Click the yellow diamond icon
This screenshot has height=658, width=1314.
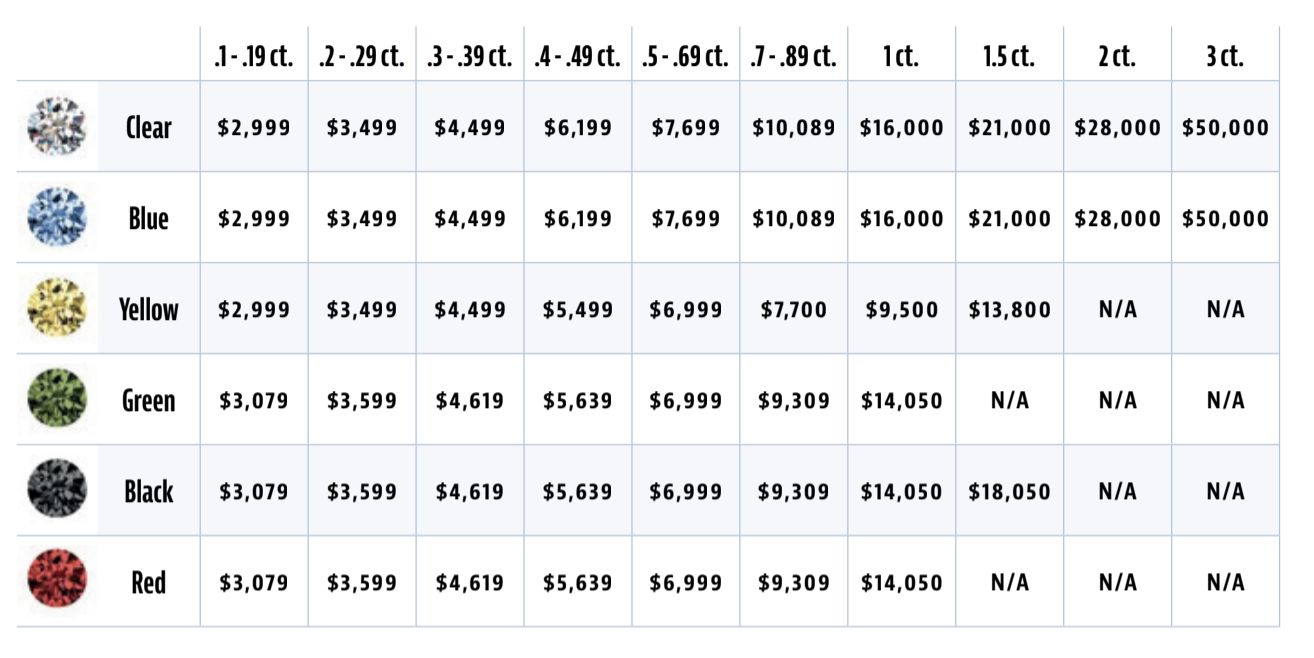point(57,309)
